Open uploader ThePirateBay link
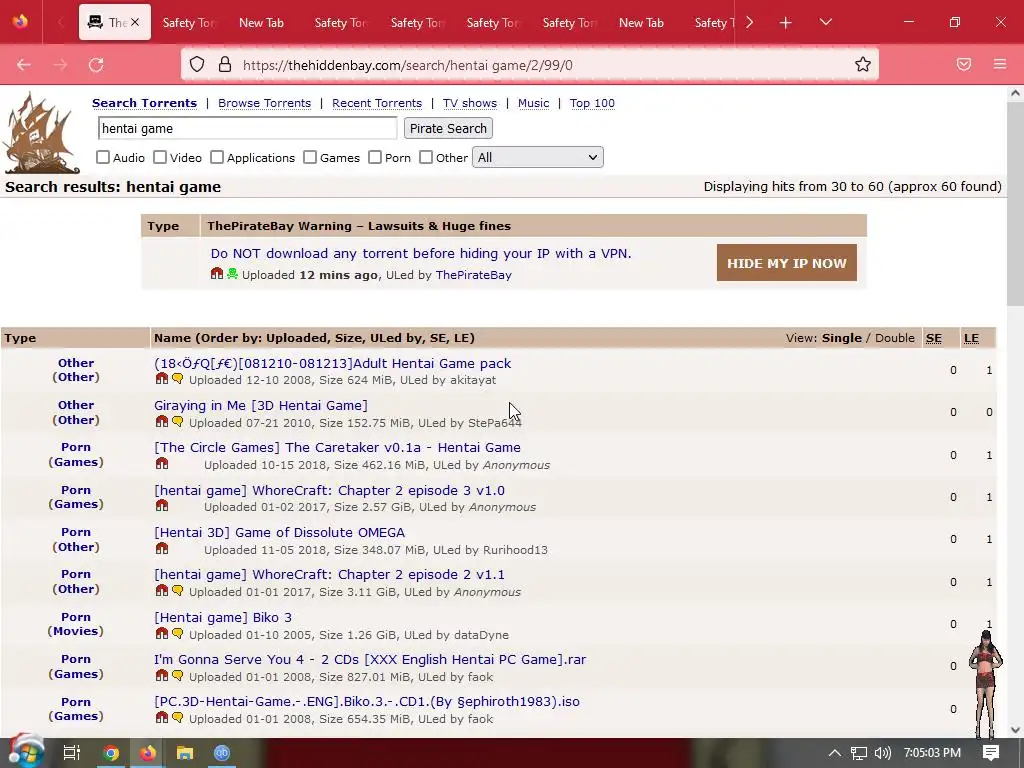1024x768 pixels. 473,275
